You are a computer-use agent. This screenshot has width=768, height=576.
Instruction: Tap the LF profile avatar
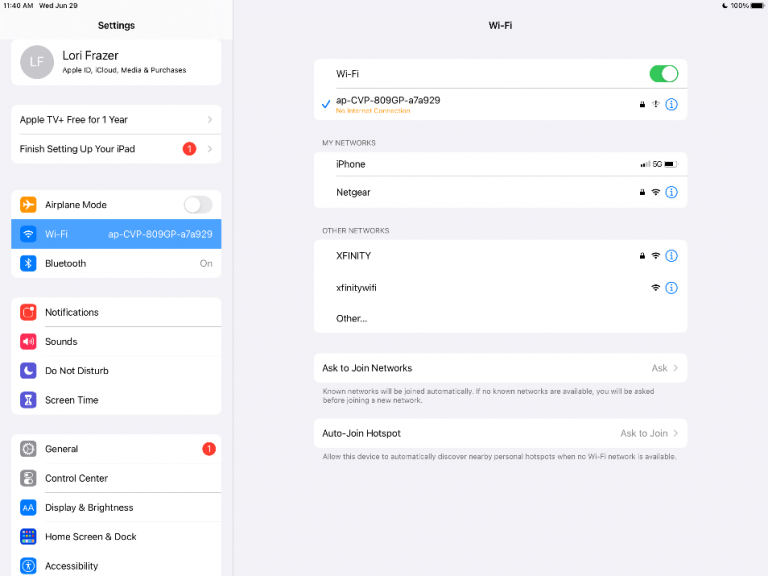pyautogui.click(x=37, y=62)
